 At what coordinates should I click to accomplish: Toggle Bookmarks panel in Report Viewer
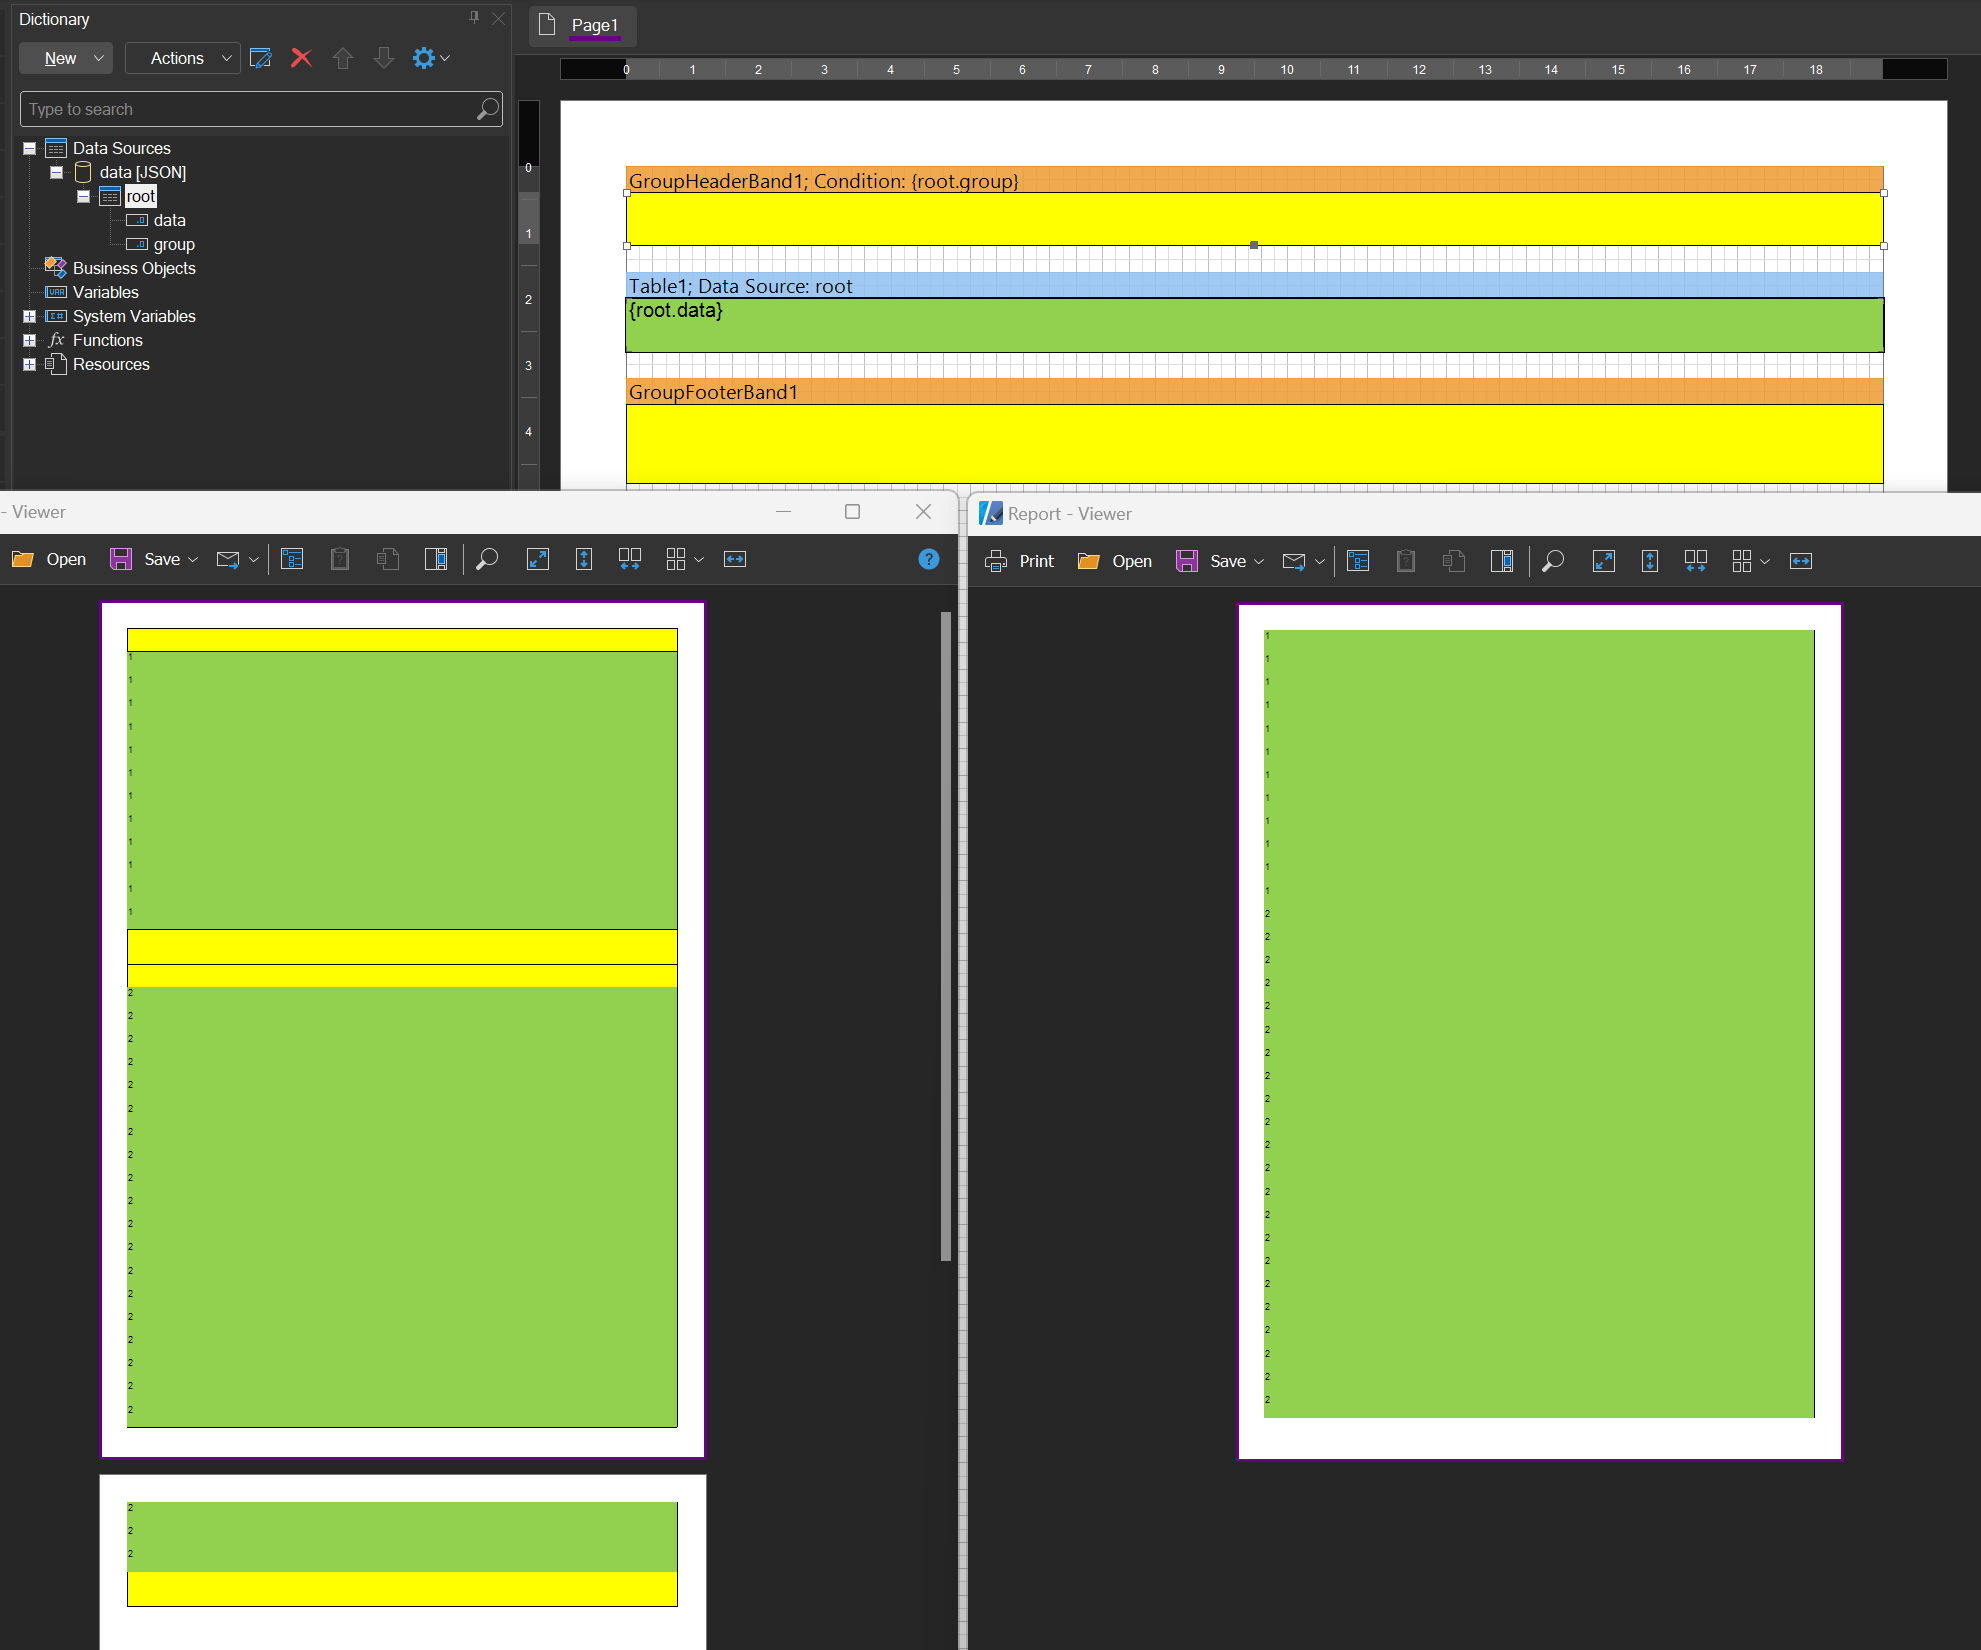[x=1358, y=561]
